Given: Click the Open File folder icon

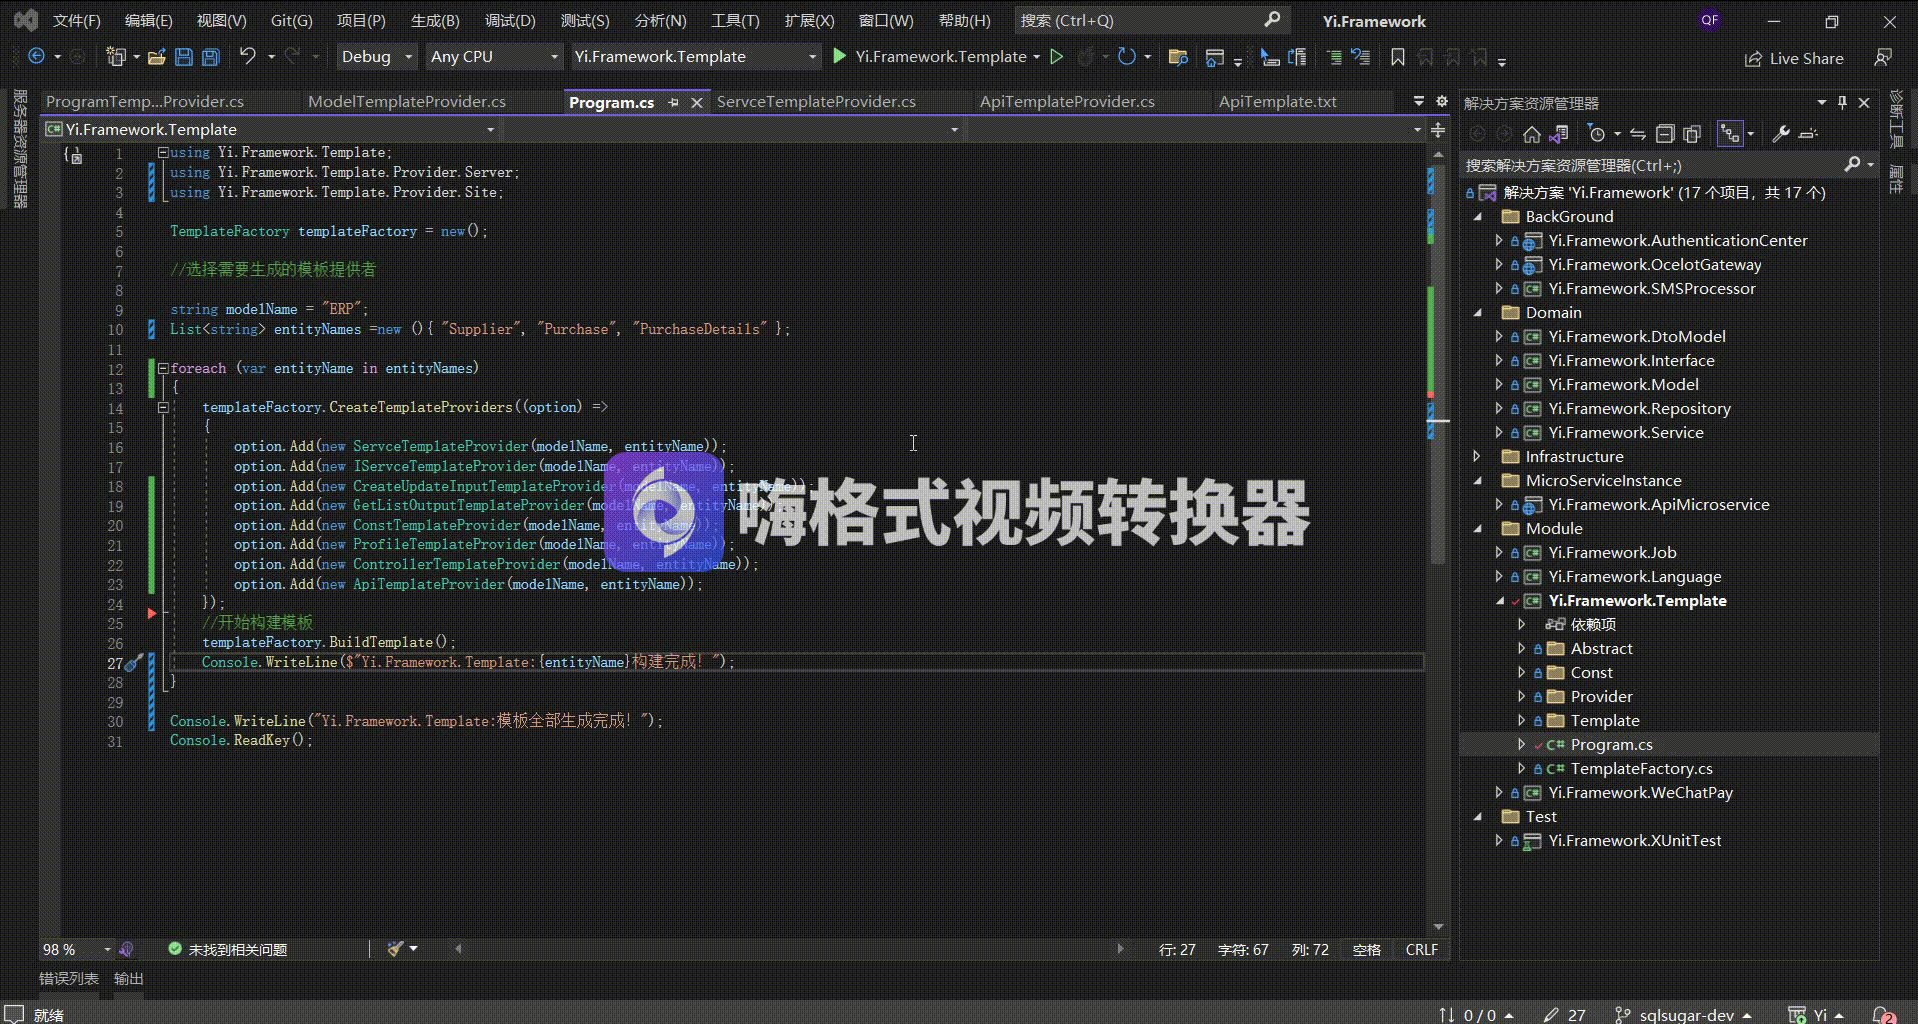Looking at the screenshot, I should click(x=157, y=57).
